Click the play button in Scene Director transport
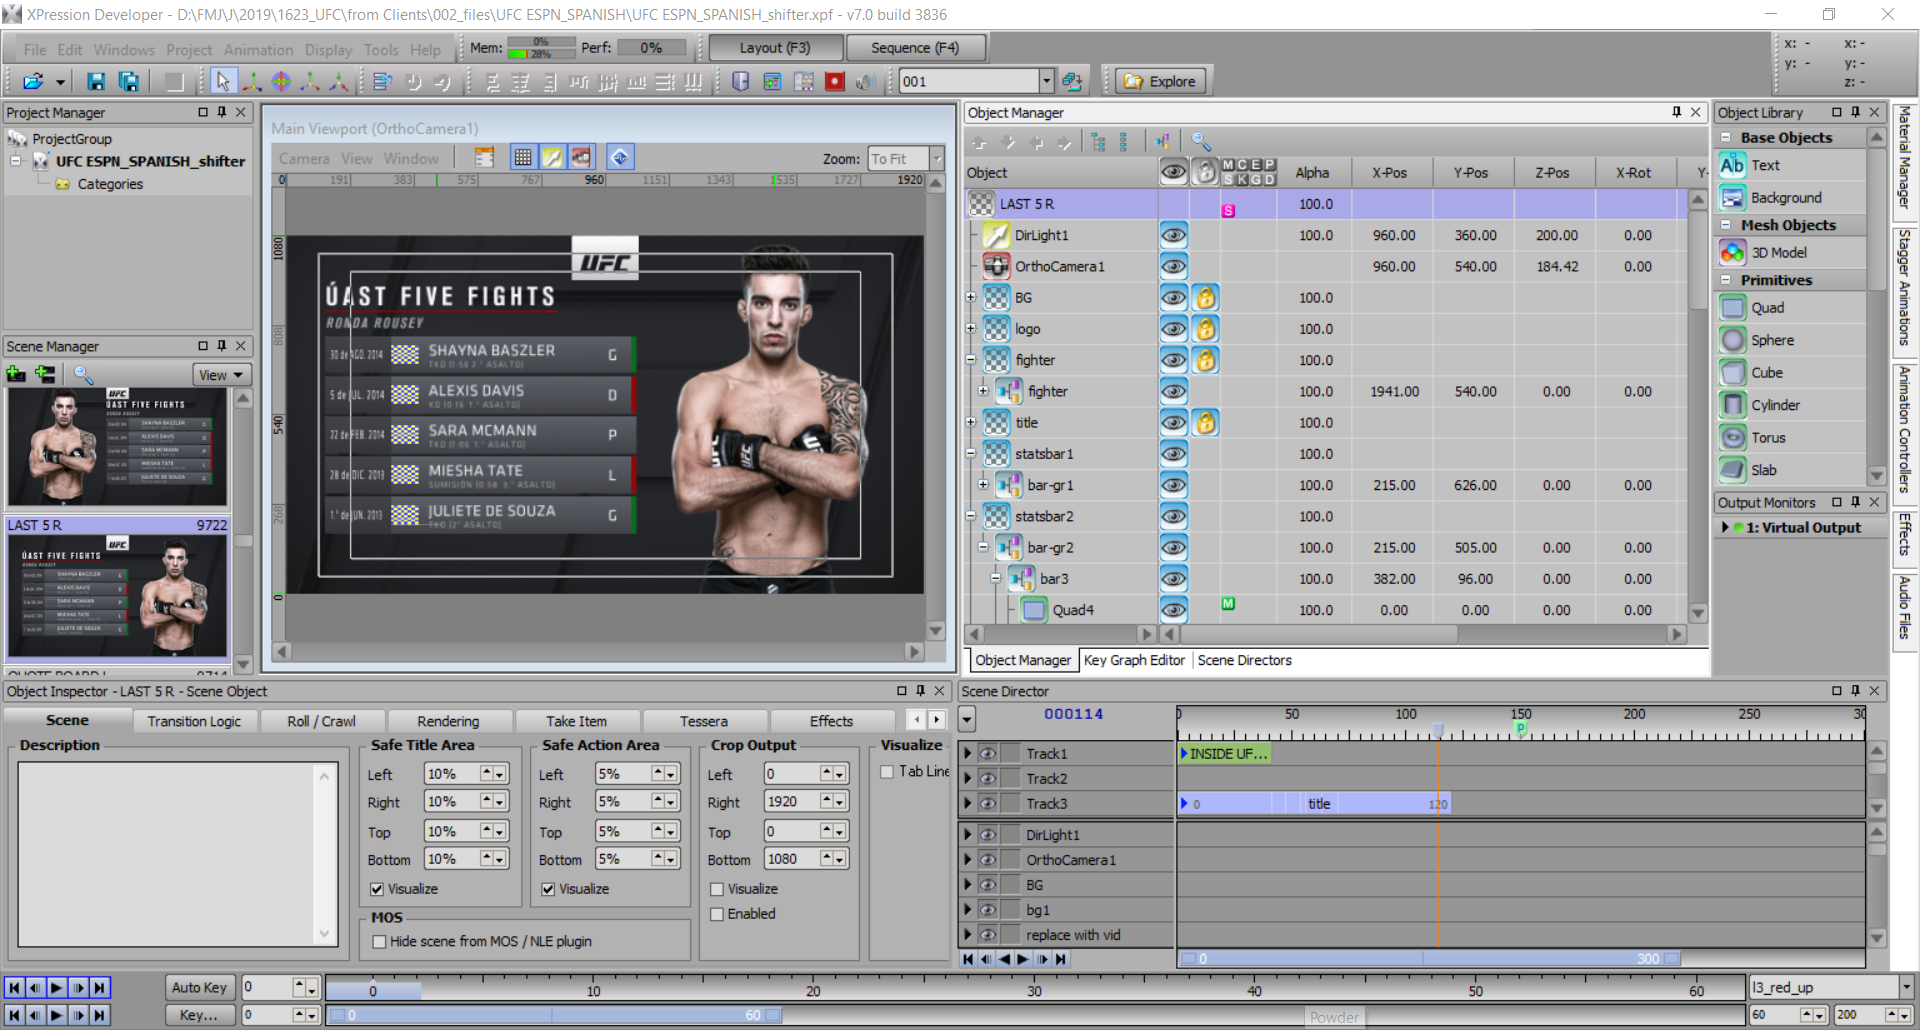 click(x=1022, y=959)
